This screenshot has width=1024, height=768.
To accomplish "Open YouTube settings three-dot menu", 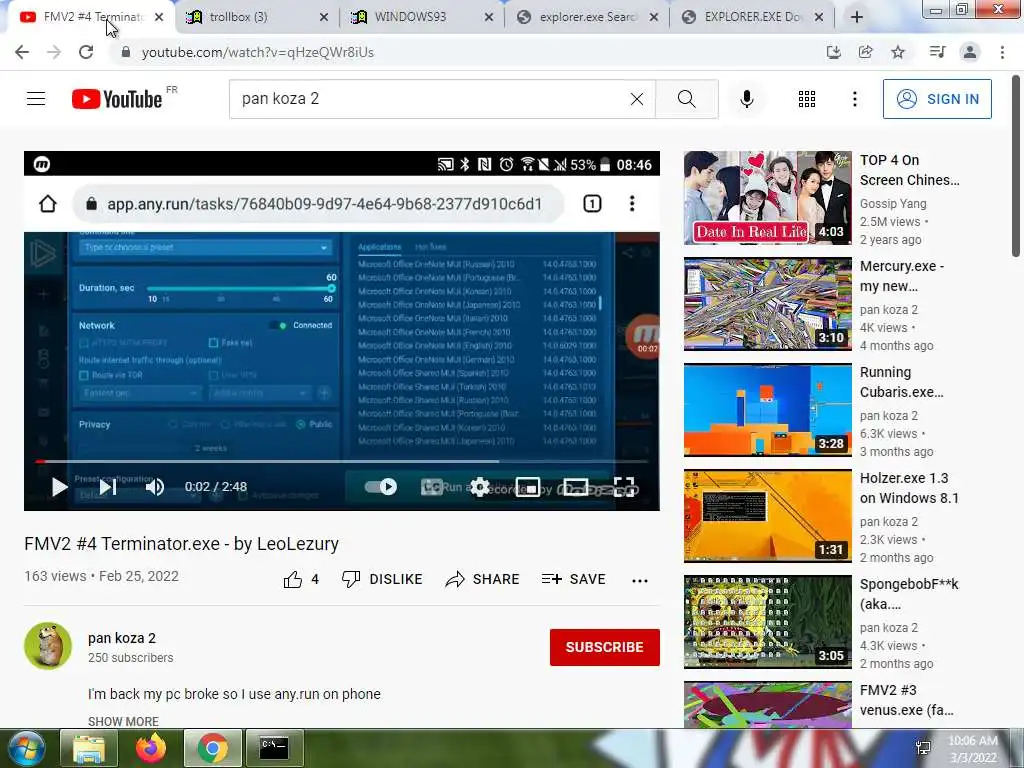I will pyautogui.click(x=854, y=99).
